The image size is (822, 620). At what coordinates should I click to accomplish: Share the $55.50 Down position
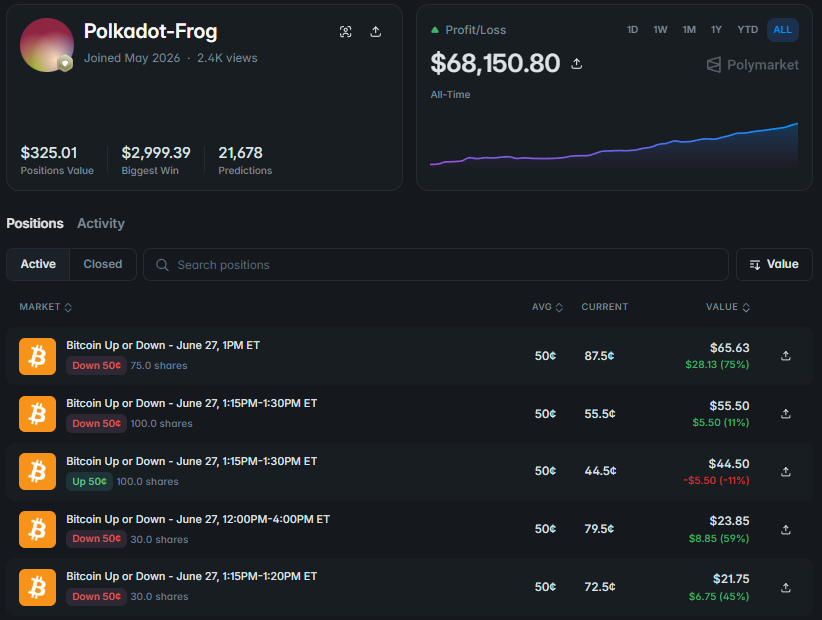(x=785, y=414)
